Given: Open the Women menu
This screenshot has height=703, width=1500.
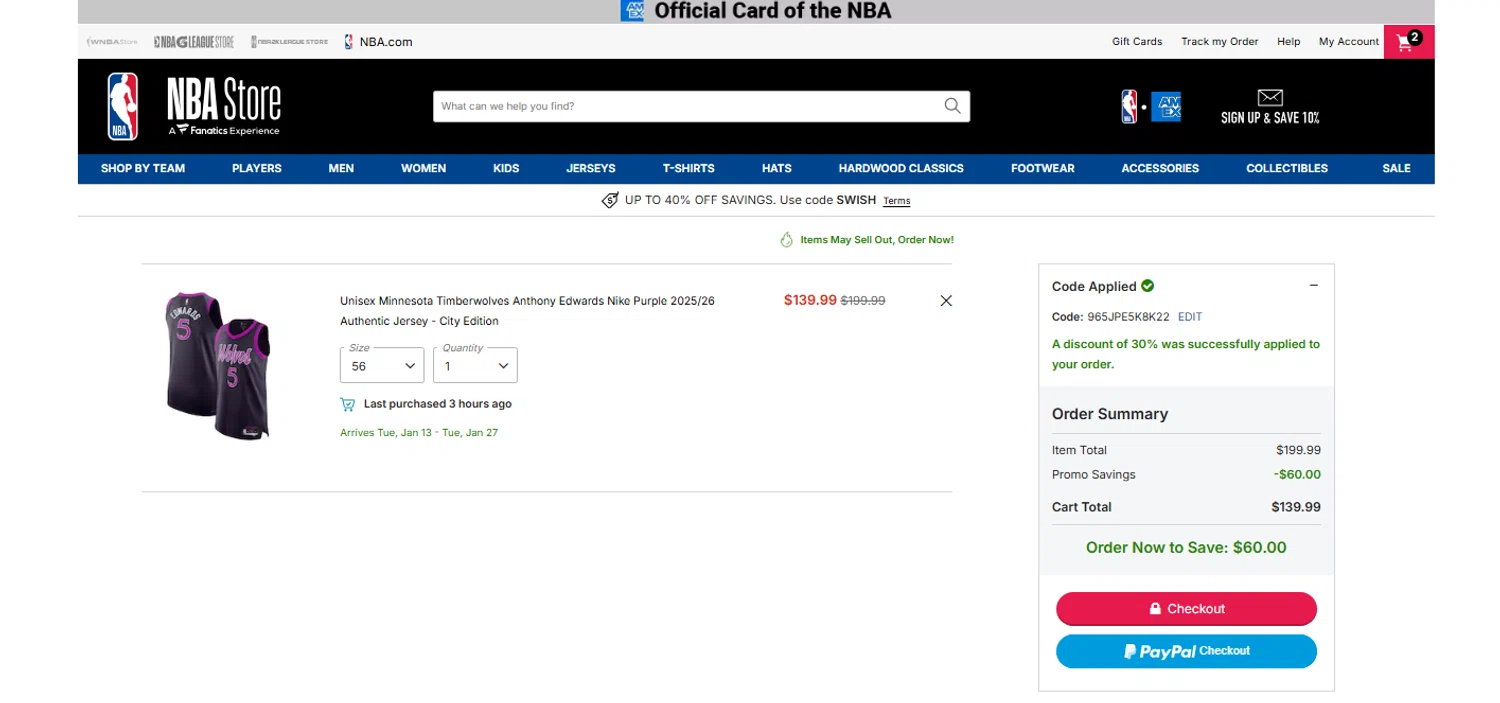Looking at the screenshot, I should pos(424,168).
